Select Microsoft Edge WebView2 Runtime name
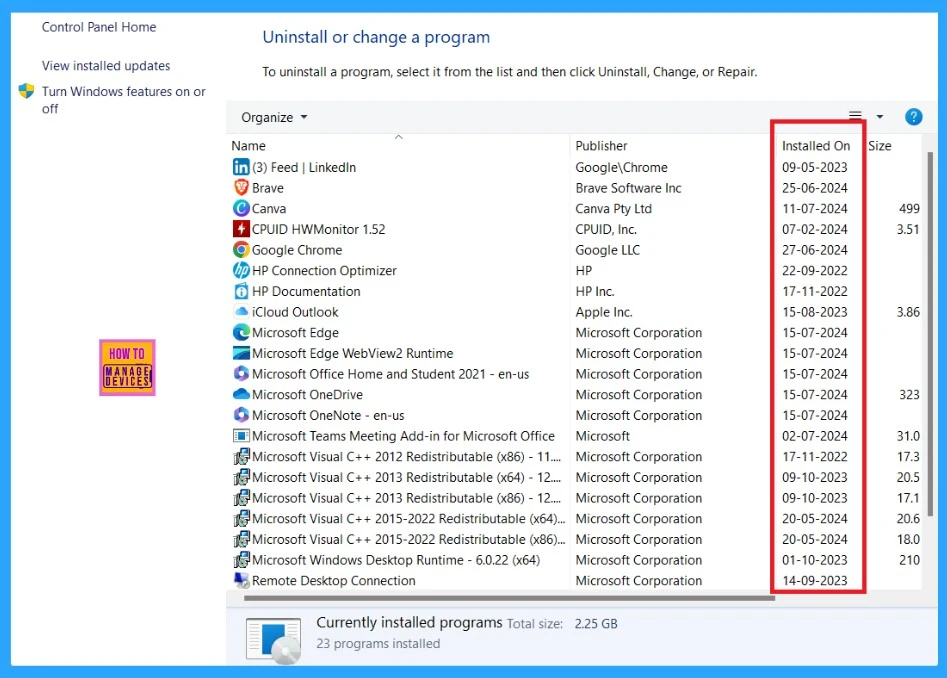This screenshot has width=947, height=678. coord(352,353)
